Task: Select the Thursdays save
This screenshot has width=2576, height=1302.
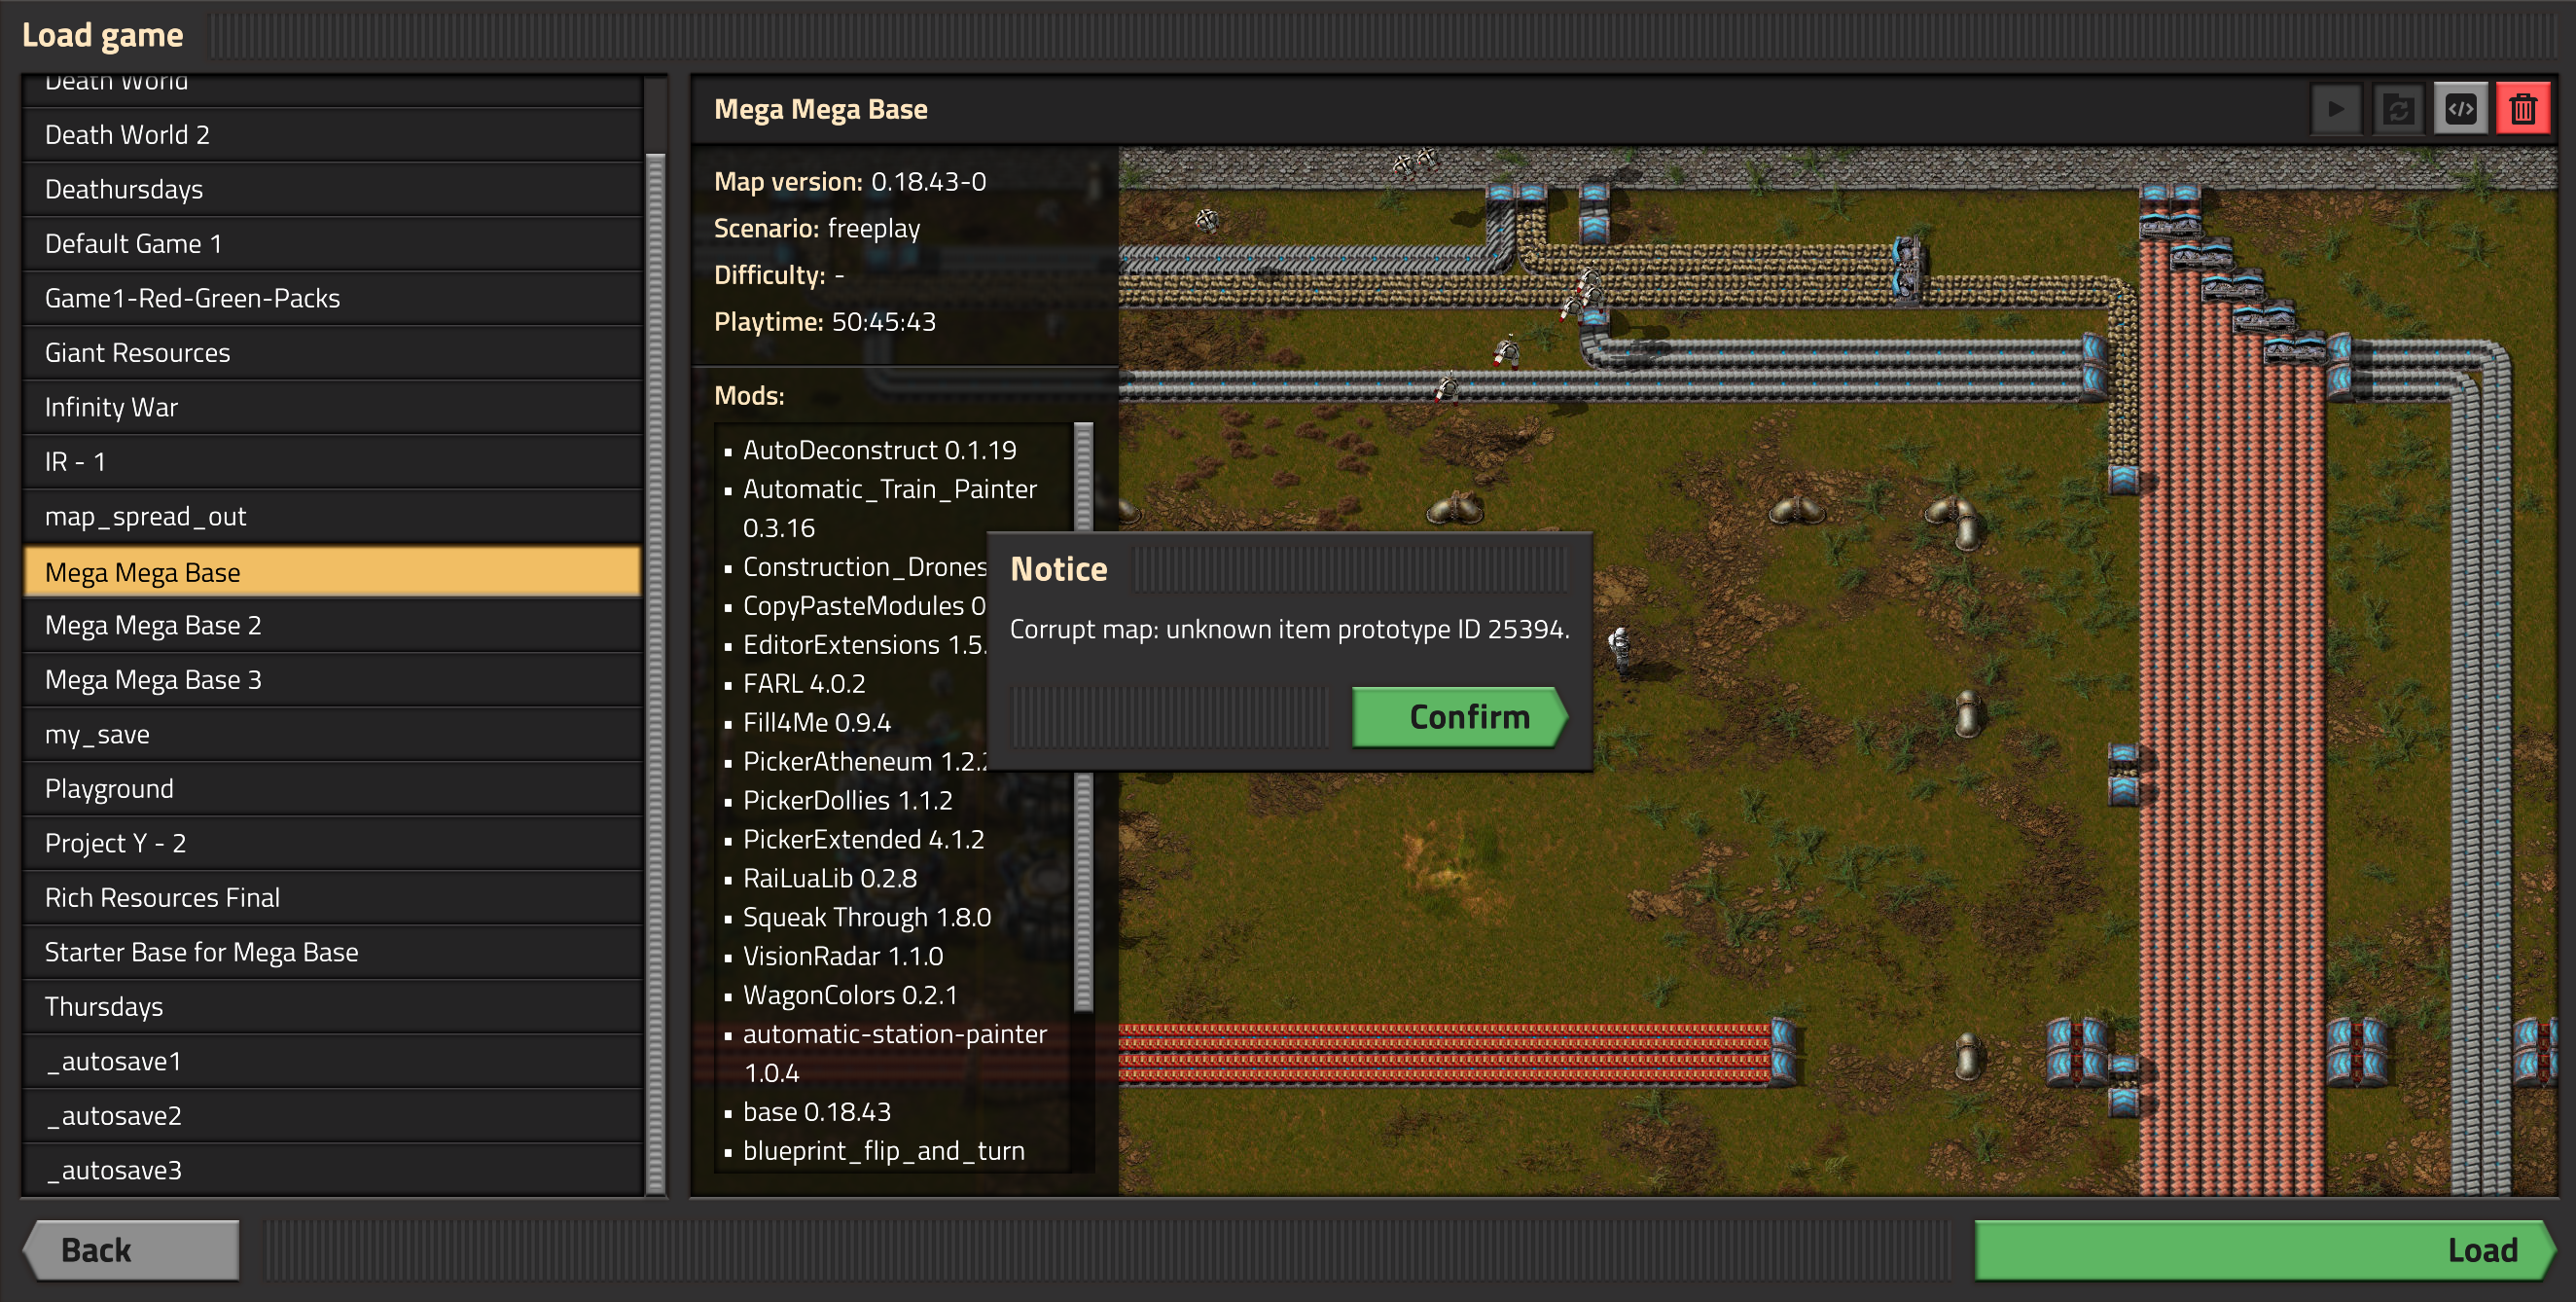Action: 332,1007
